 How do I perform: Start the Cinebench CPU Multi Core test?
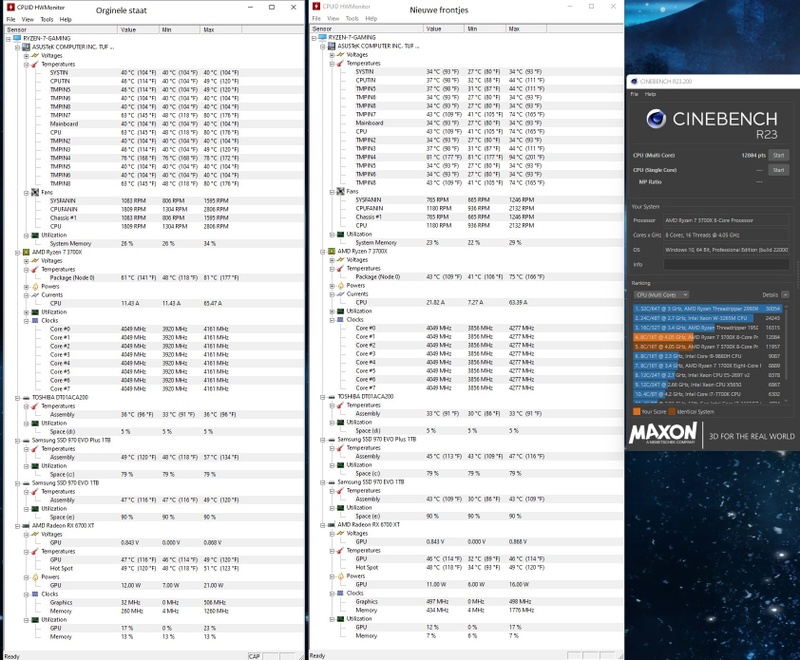(x=779, y=156)
